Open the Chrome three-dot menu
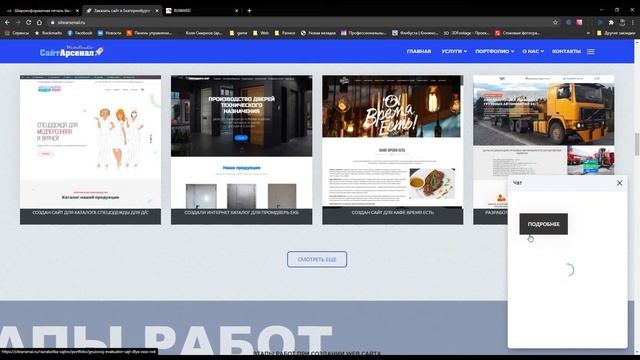Screen dimensions: 640x360 (633, 22)
